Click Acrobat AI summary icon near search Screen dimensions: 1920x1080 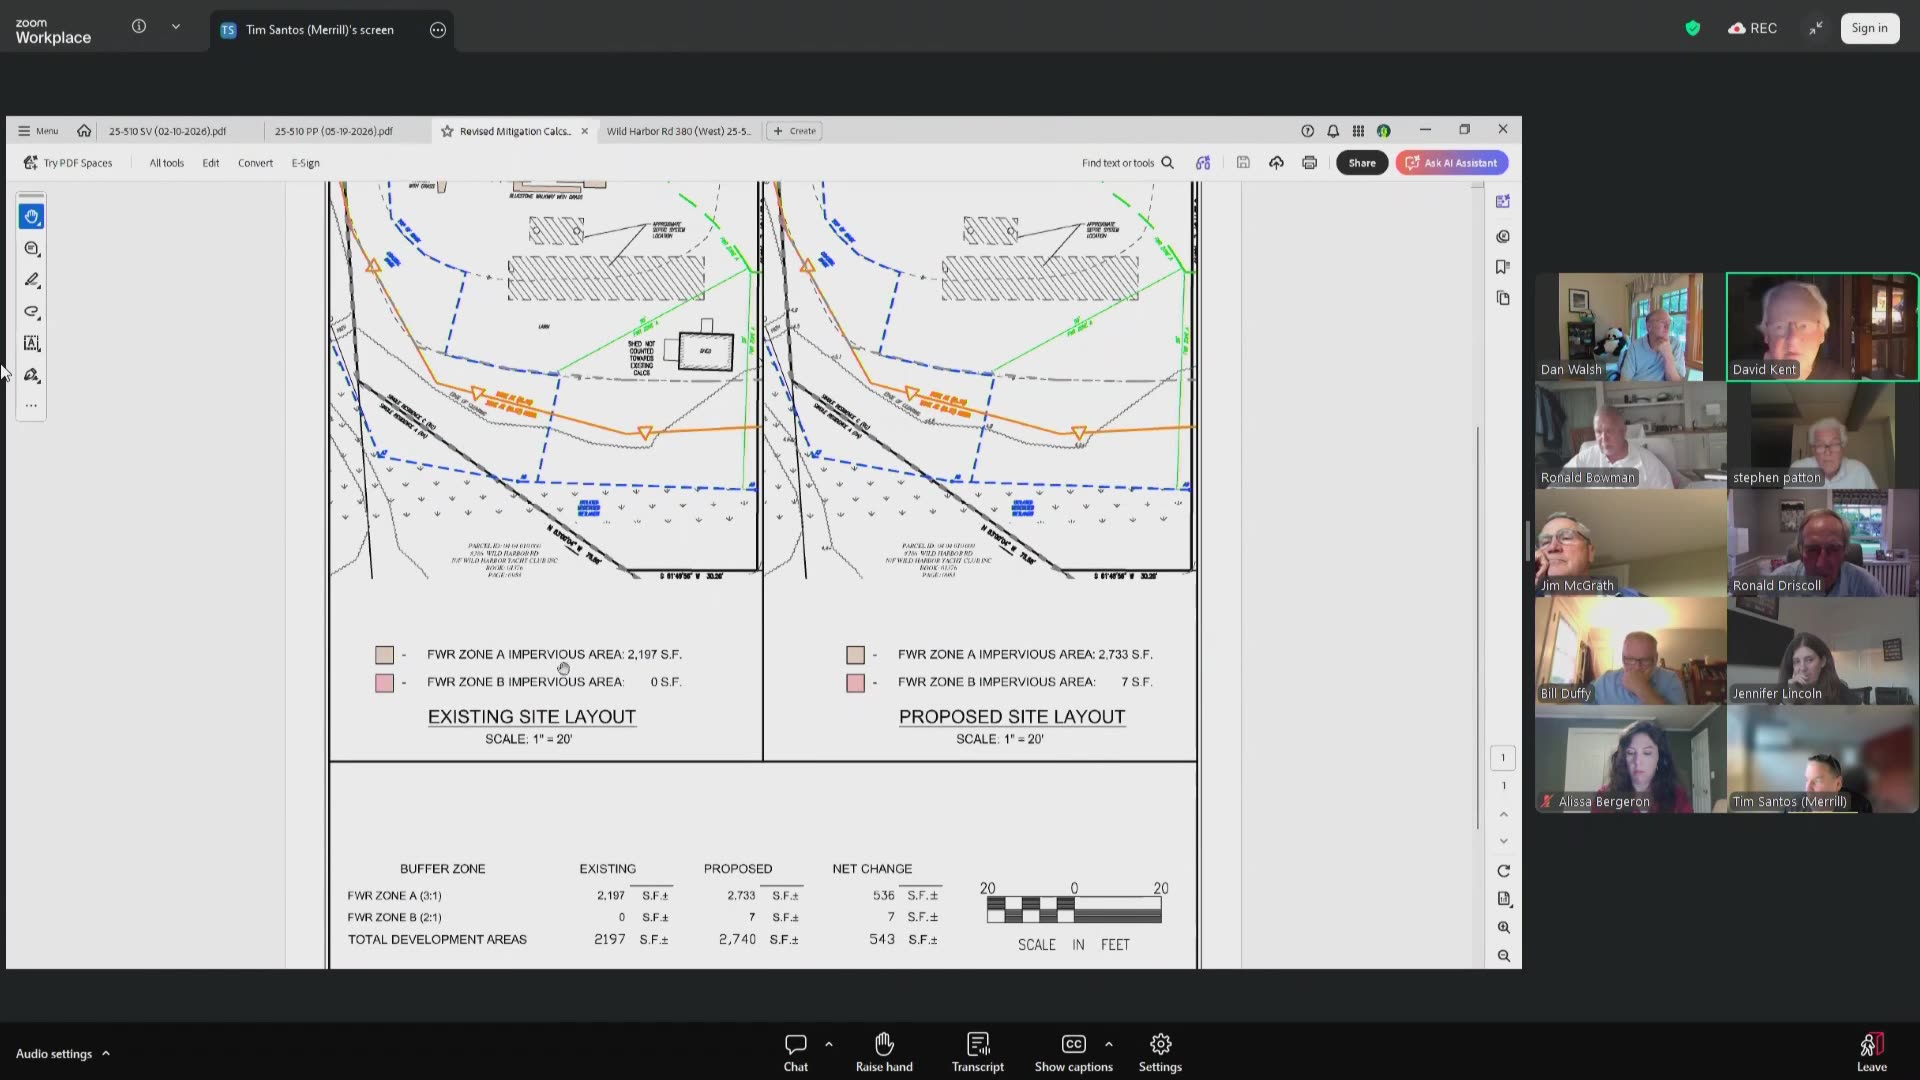(1203, 163)
